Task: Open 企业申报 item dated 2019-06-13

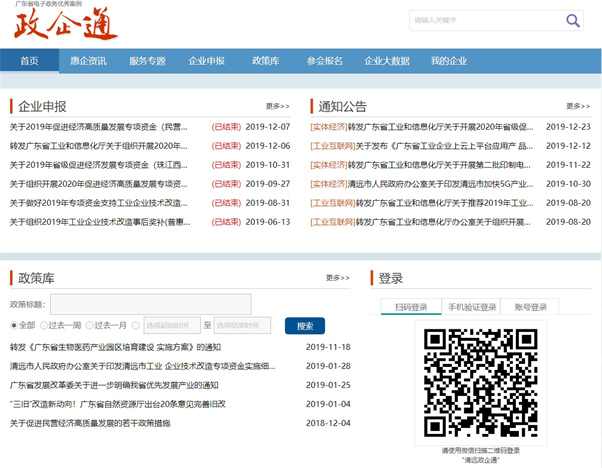Action: click(x=100, y=222)
